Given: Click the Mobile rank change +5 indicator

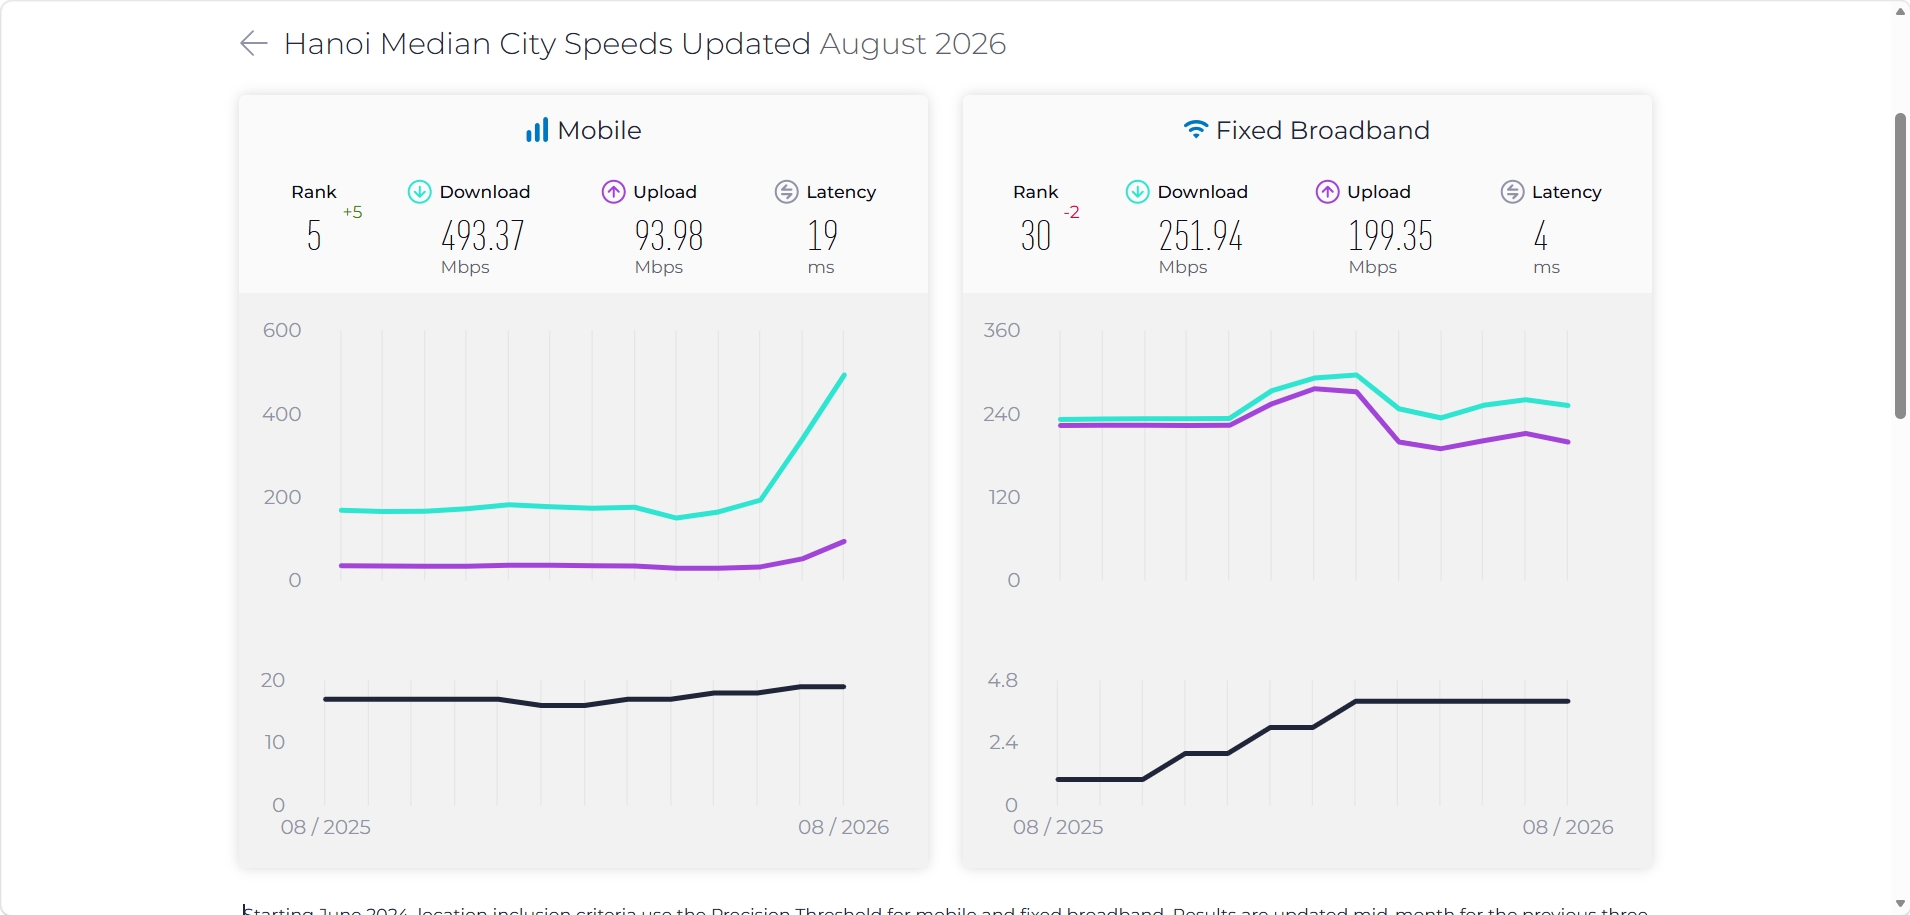Looking at the screenshot, I should coord(352,212).
